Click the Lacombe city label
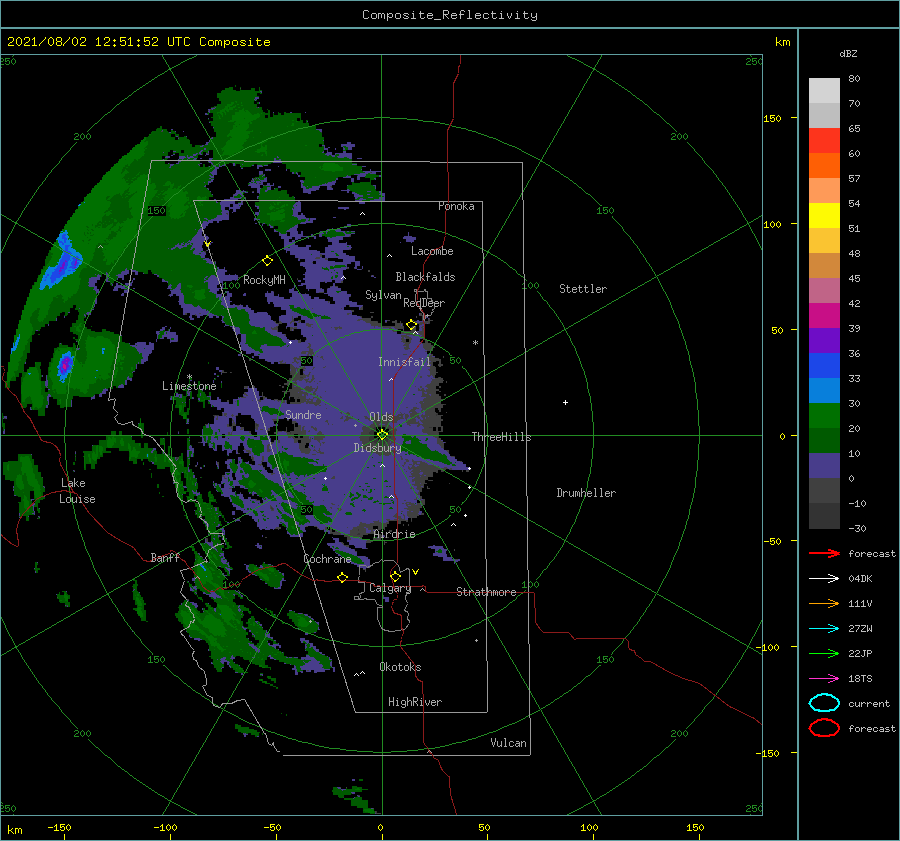 click(432, 251)
